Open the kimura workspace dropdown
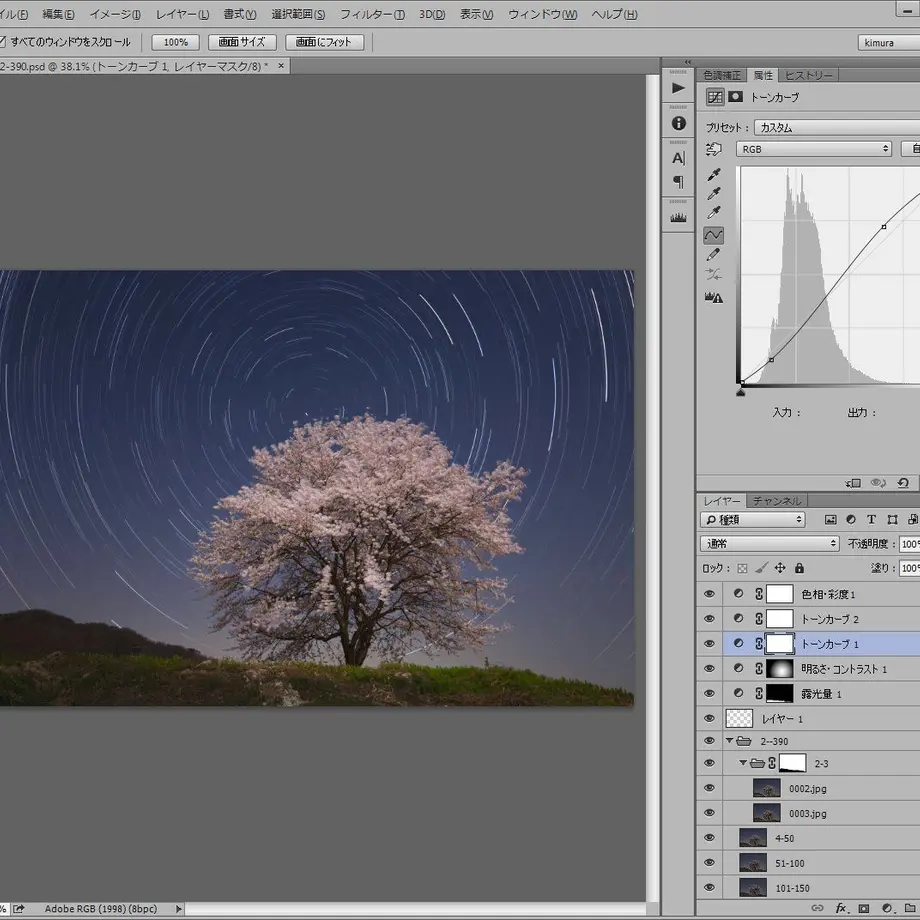Image resolution: width=920 pixels, height=920 pixels. point(889,42)
